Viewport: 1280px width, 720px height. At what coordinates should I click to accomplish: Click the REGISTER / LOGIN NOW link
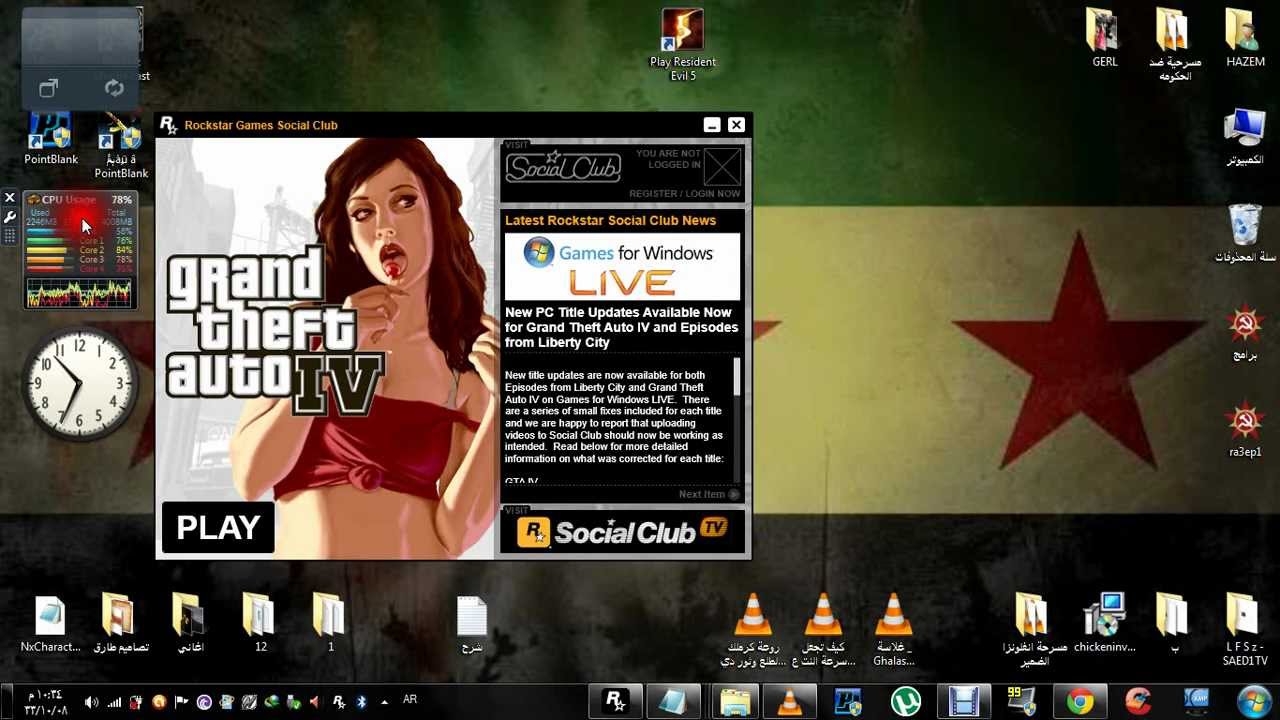point(684,194)
